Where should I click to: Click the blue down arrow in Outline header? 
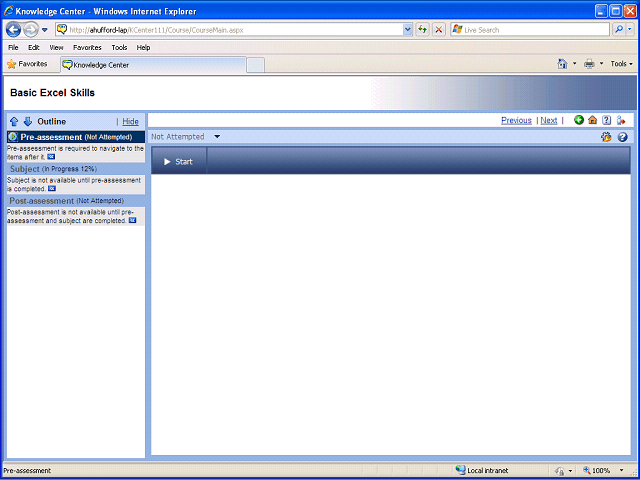27,121
